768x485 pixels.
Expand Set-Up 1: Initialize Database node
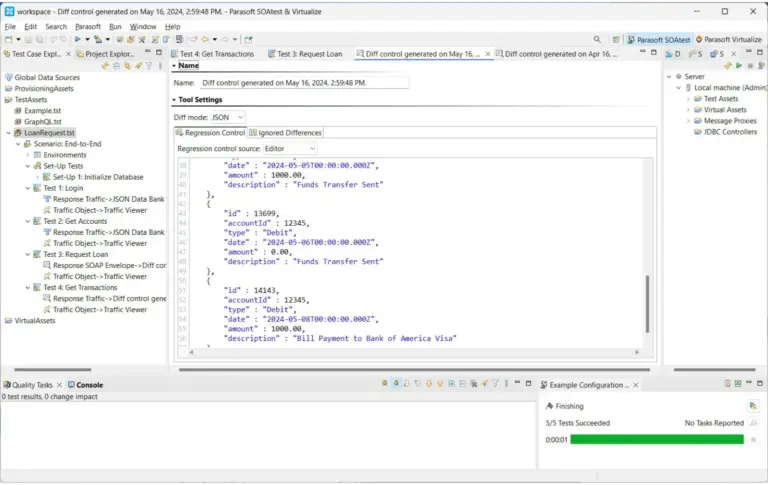point(38,177)
